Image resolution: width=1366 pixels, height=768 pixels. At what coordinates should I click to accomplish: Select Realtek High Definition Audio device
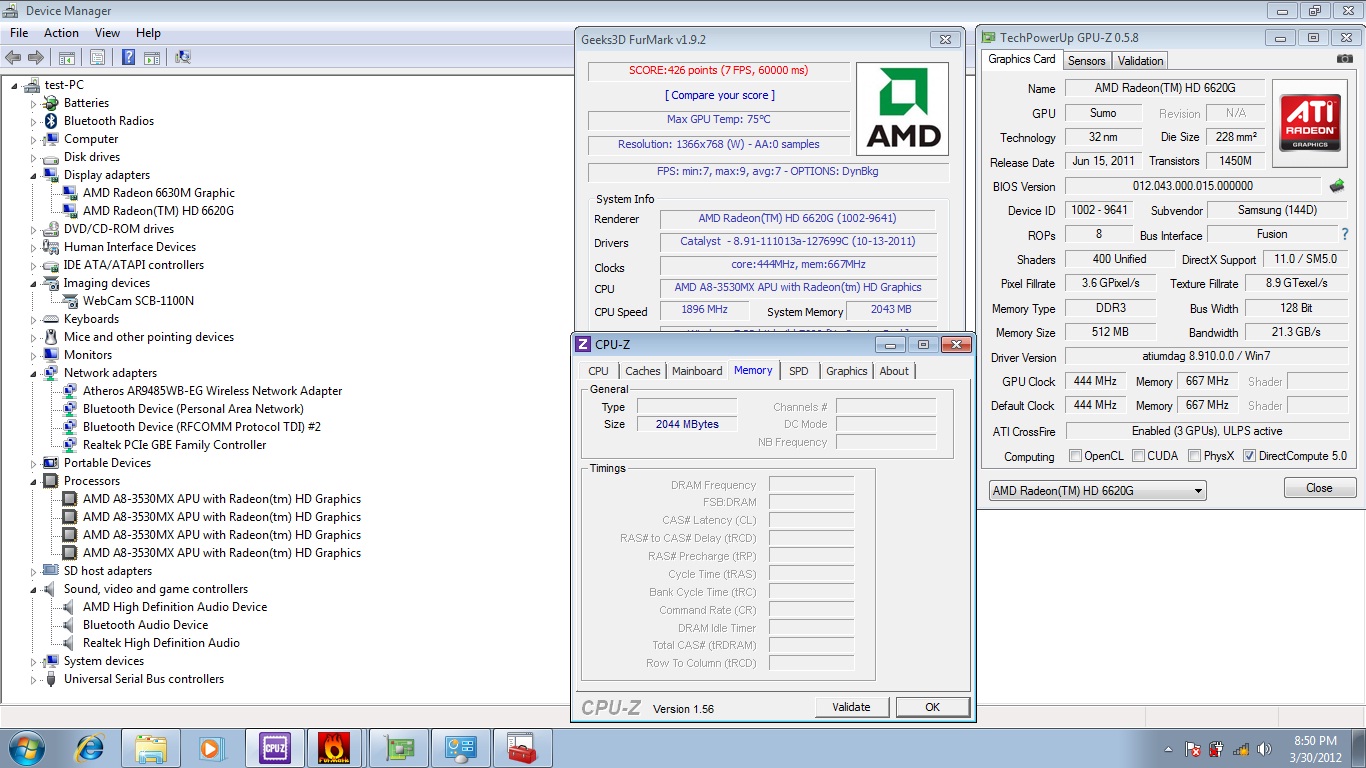point(162,643)
